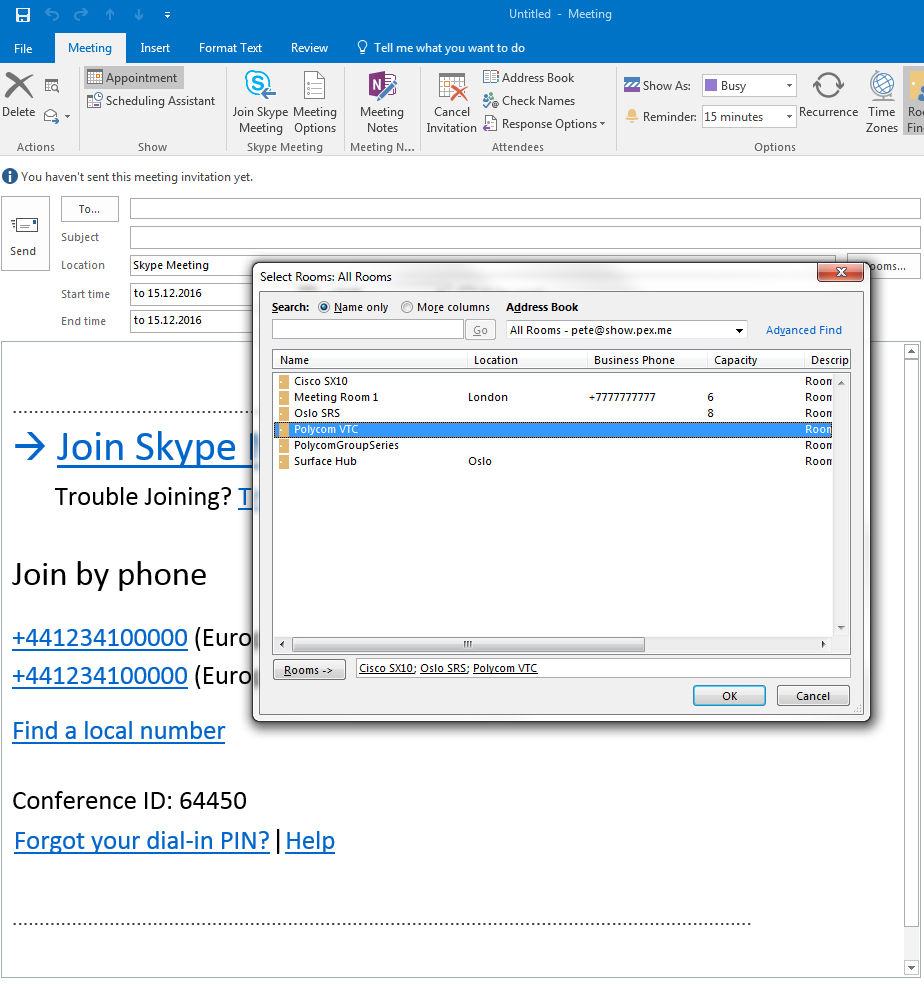The width and height of the screenshot is (924, 984).
Task: Switch to the Format Text tab
Action: 230,48
